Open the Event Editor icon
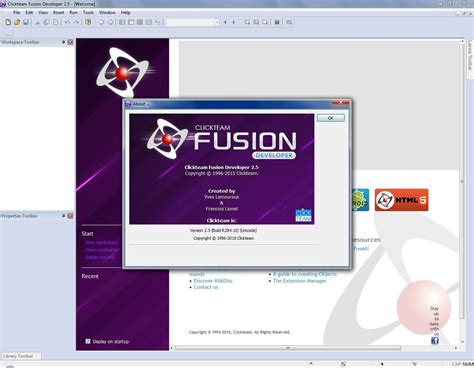 click(x=140, y=22)
